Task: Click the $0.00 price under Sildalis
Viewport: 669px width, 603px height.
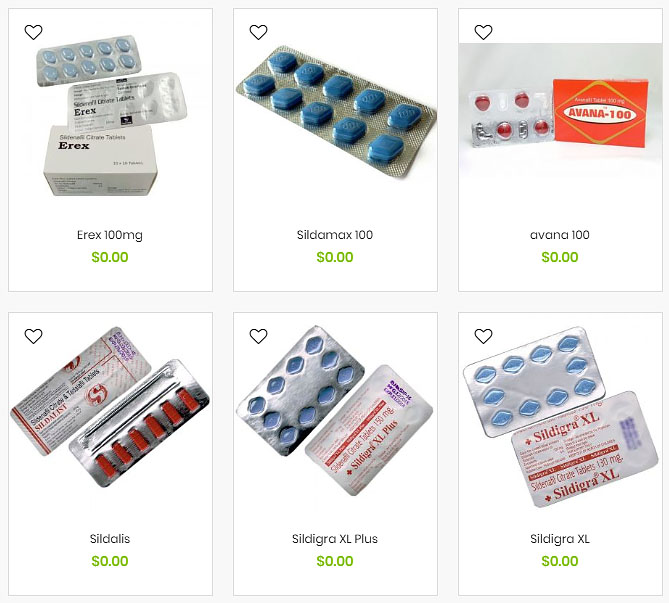Action: pyautogui.click(x=110, y=561)
